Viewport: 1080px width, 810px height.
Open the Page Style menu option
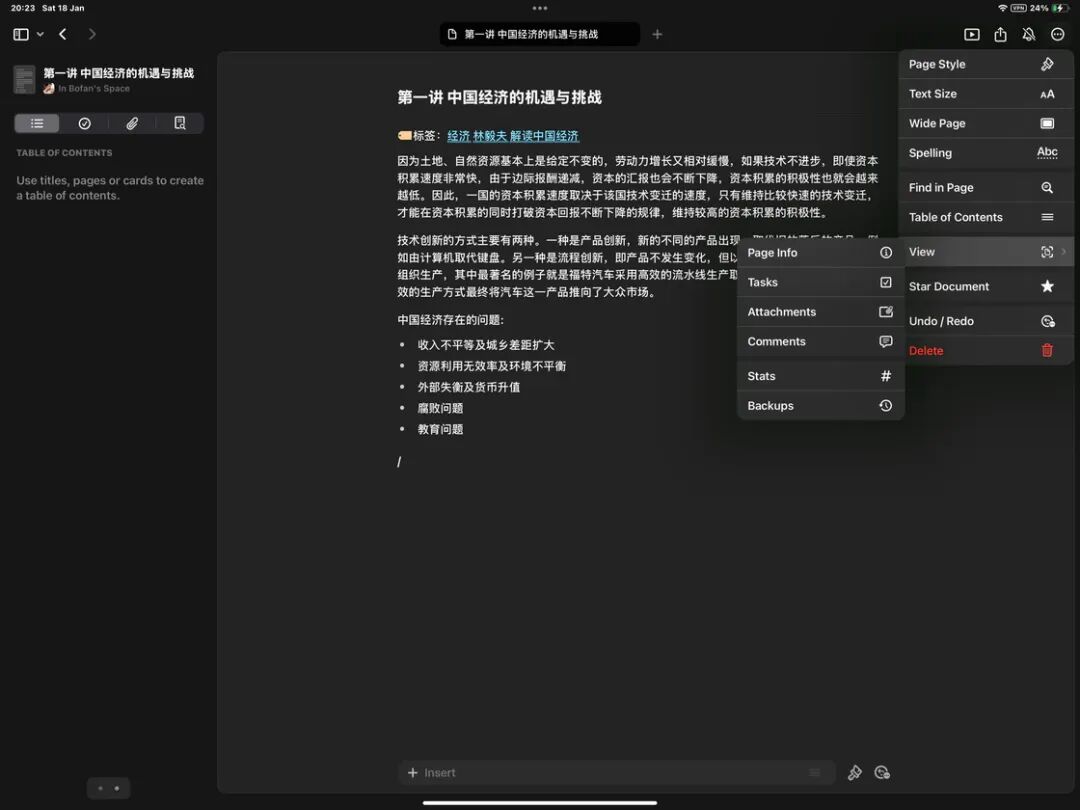pos(986,64)
